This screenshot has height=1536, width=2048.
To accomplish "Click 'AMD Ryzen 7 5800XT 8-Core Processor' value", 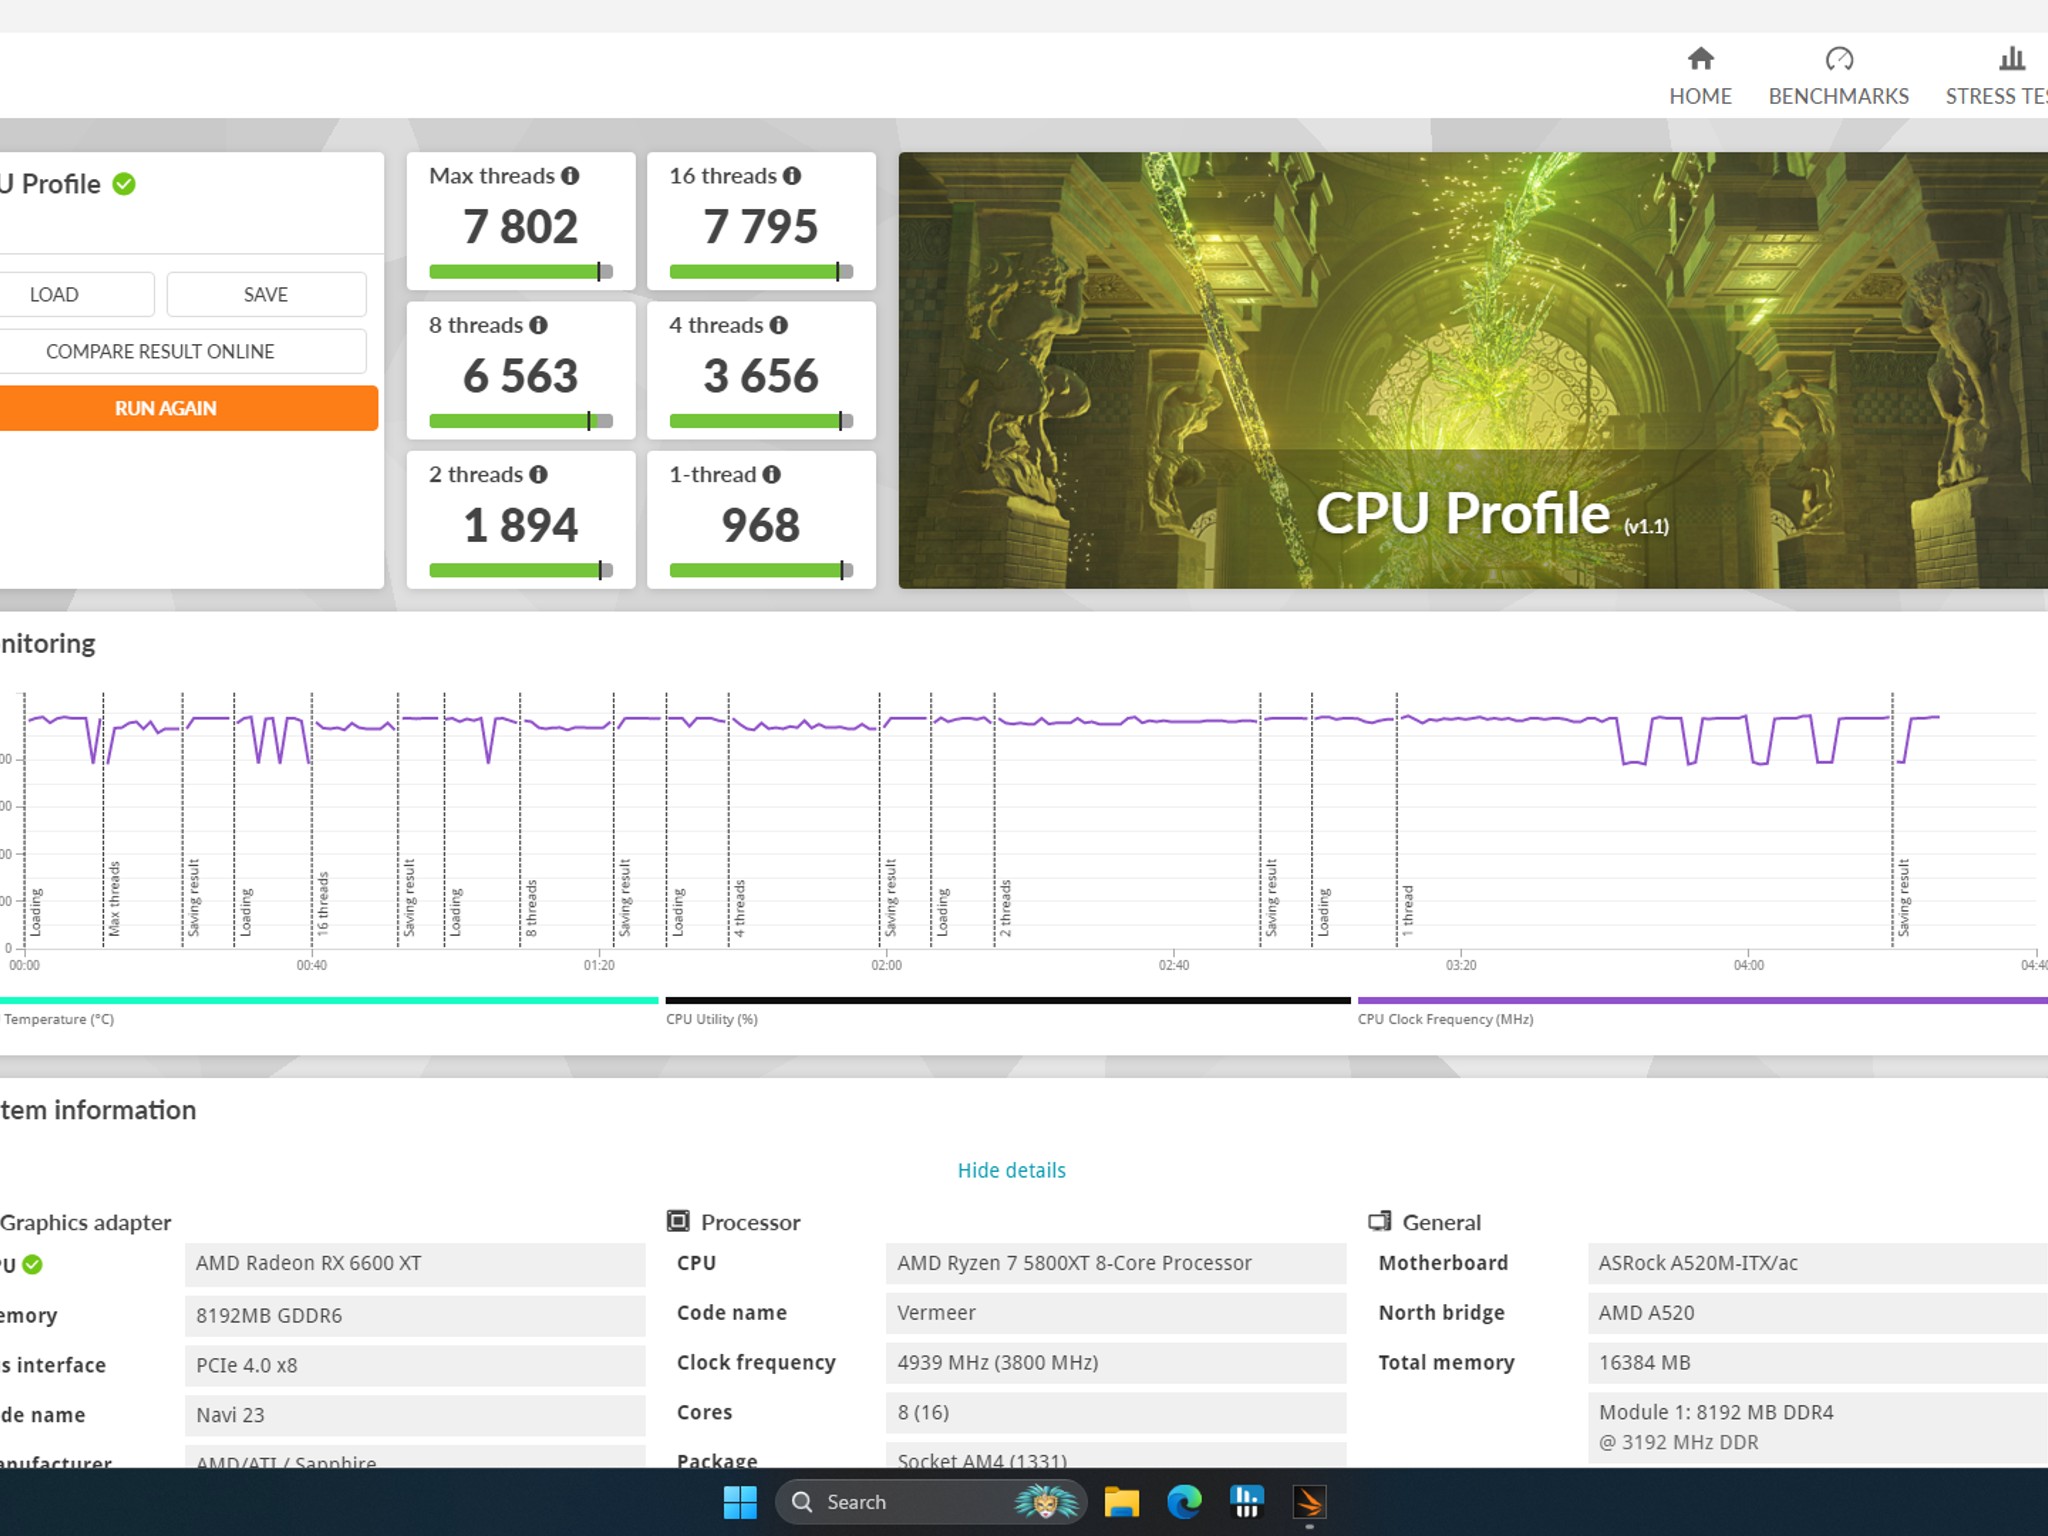I will coord(1116,1263).
